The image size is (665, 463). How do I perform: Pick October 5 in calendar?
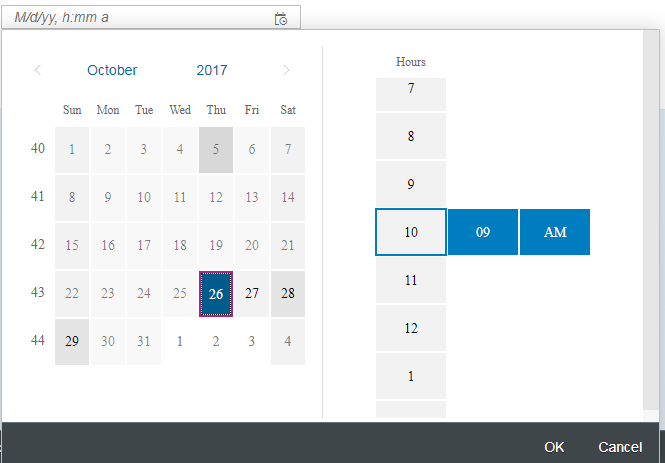coord(216,149)
